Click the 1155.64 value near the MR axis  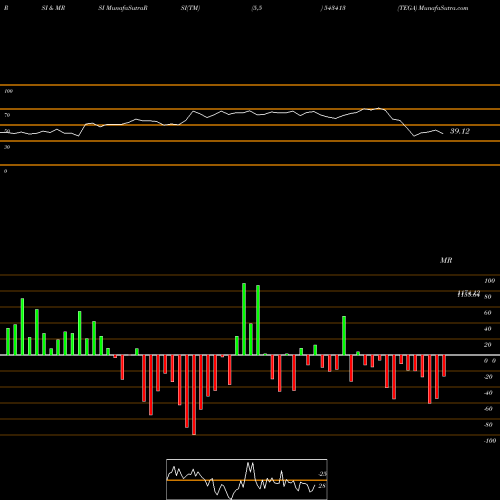468,295
